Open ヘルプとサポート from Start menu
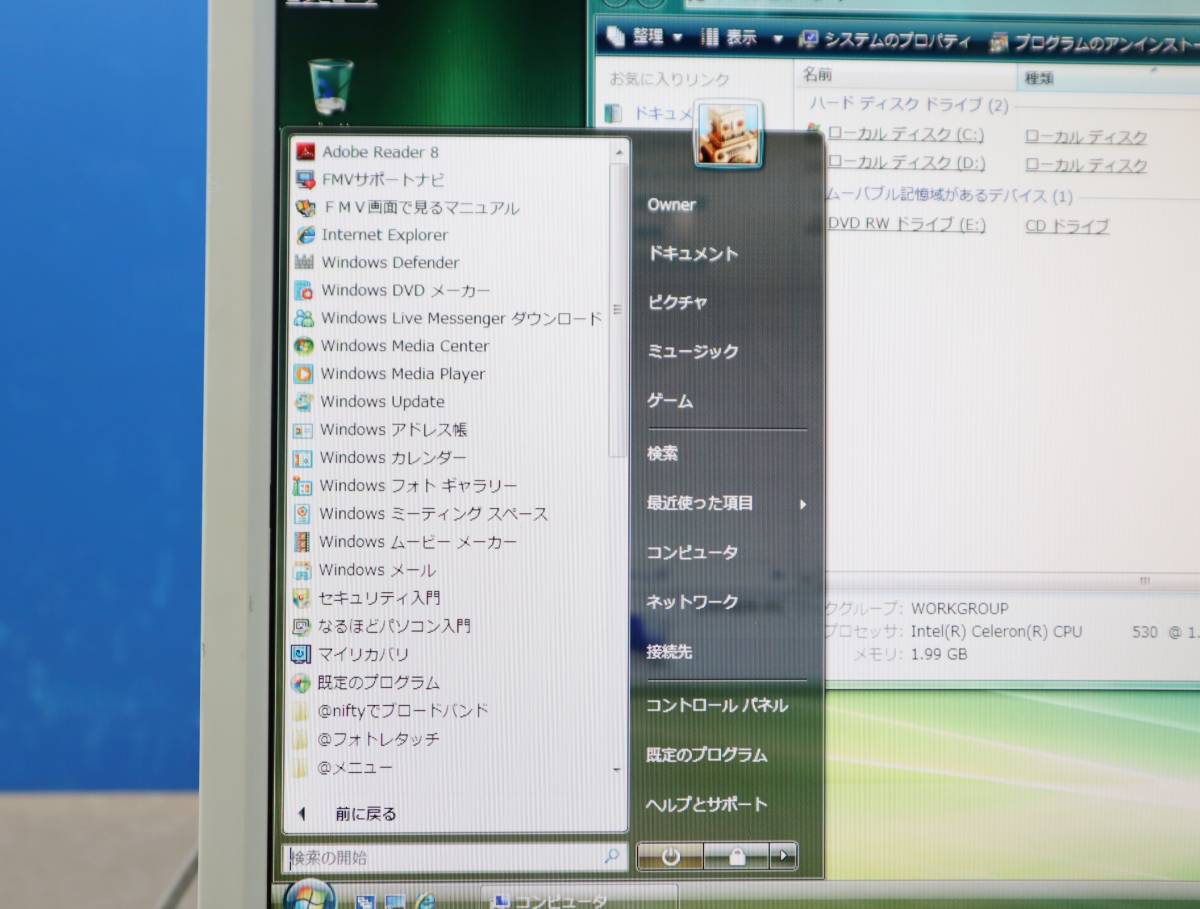 tap(707, 805)
